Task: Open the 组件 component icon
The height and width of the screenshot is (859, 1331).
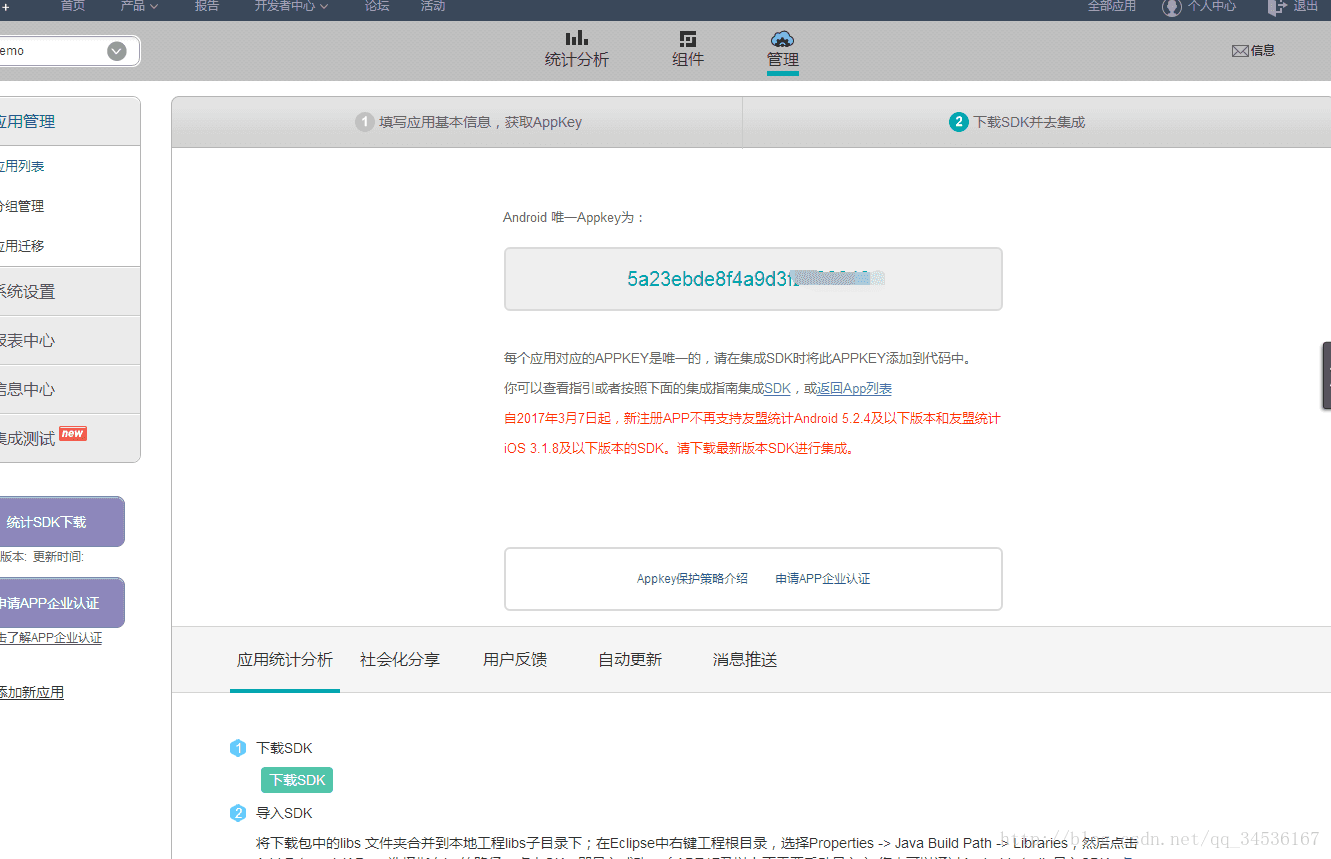Action: tap(688, 39)
